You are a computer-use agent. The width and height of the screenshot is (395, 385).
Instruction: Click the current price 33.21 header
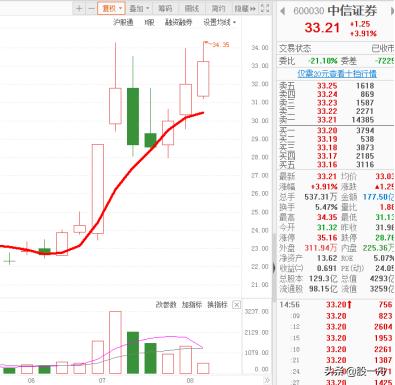[322, 28]
